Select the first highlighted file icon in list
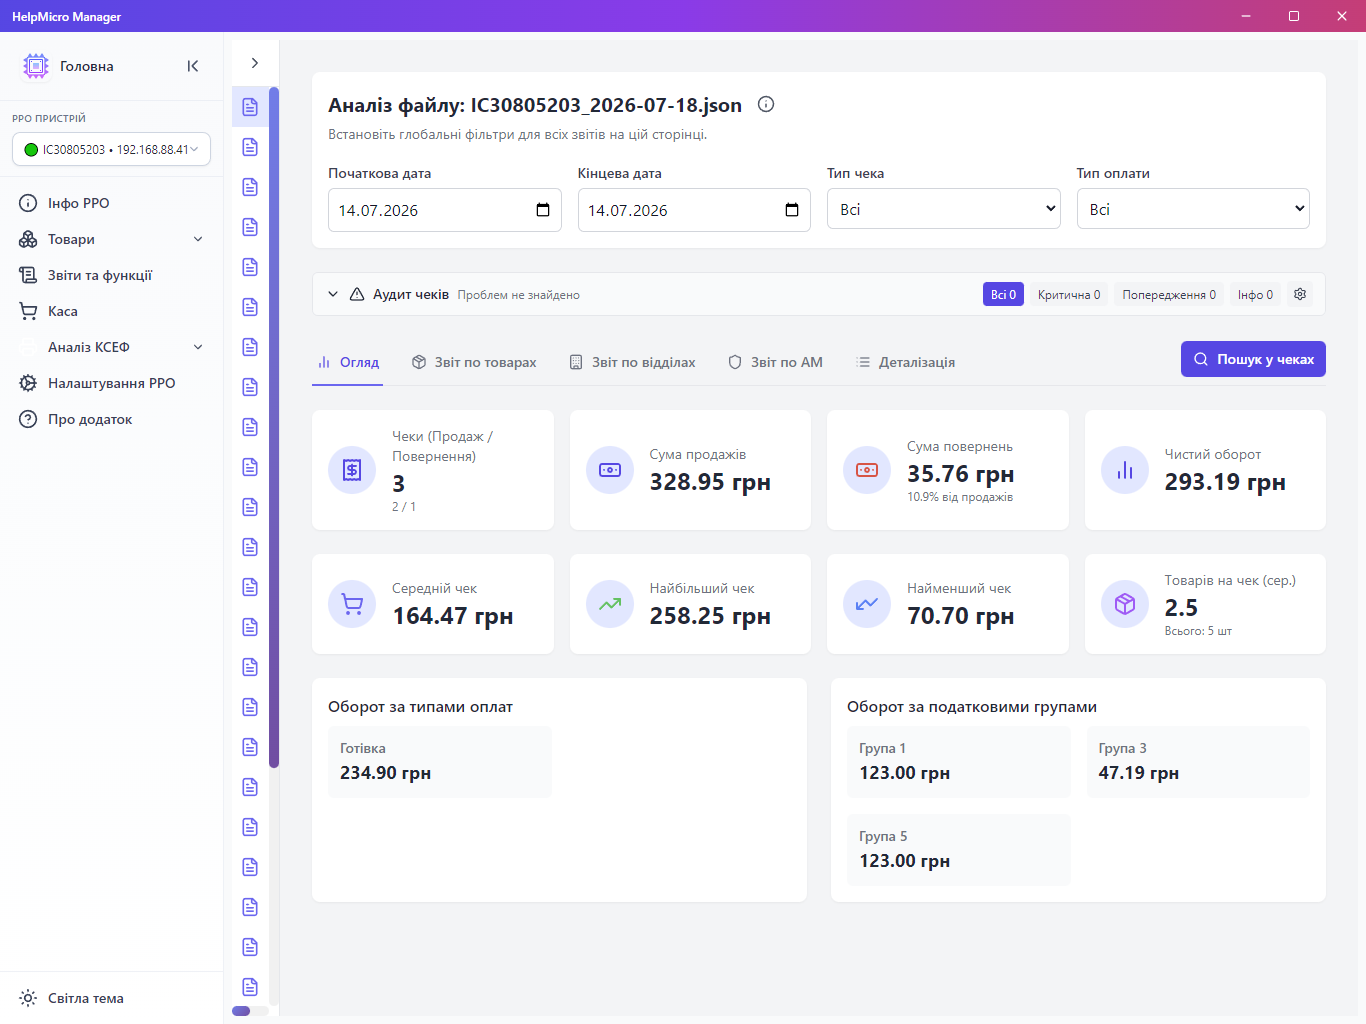The image size is (1366, 1024). pyautogui.click(x=250, y=107)
